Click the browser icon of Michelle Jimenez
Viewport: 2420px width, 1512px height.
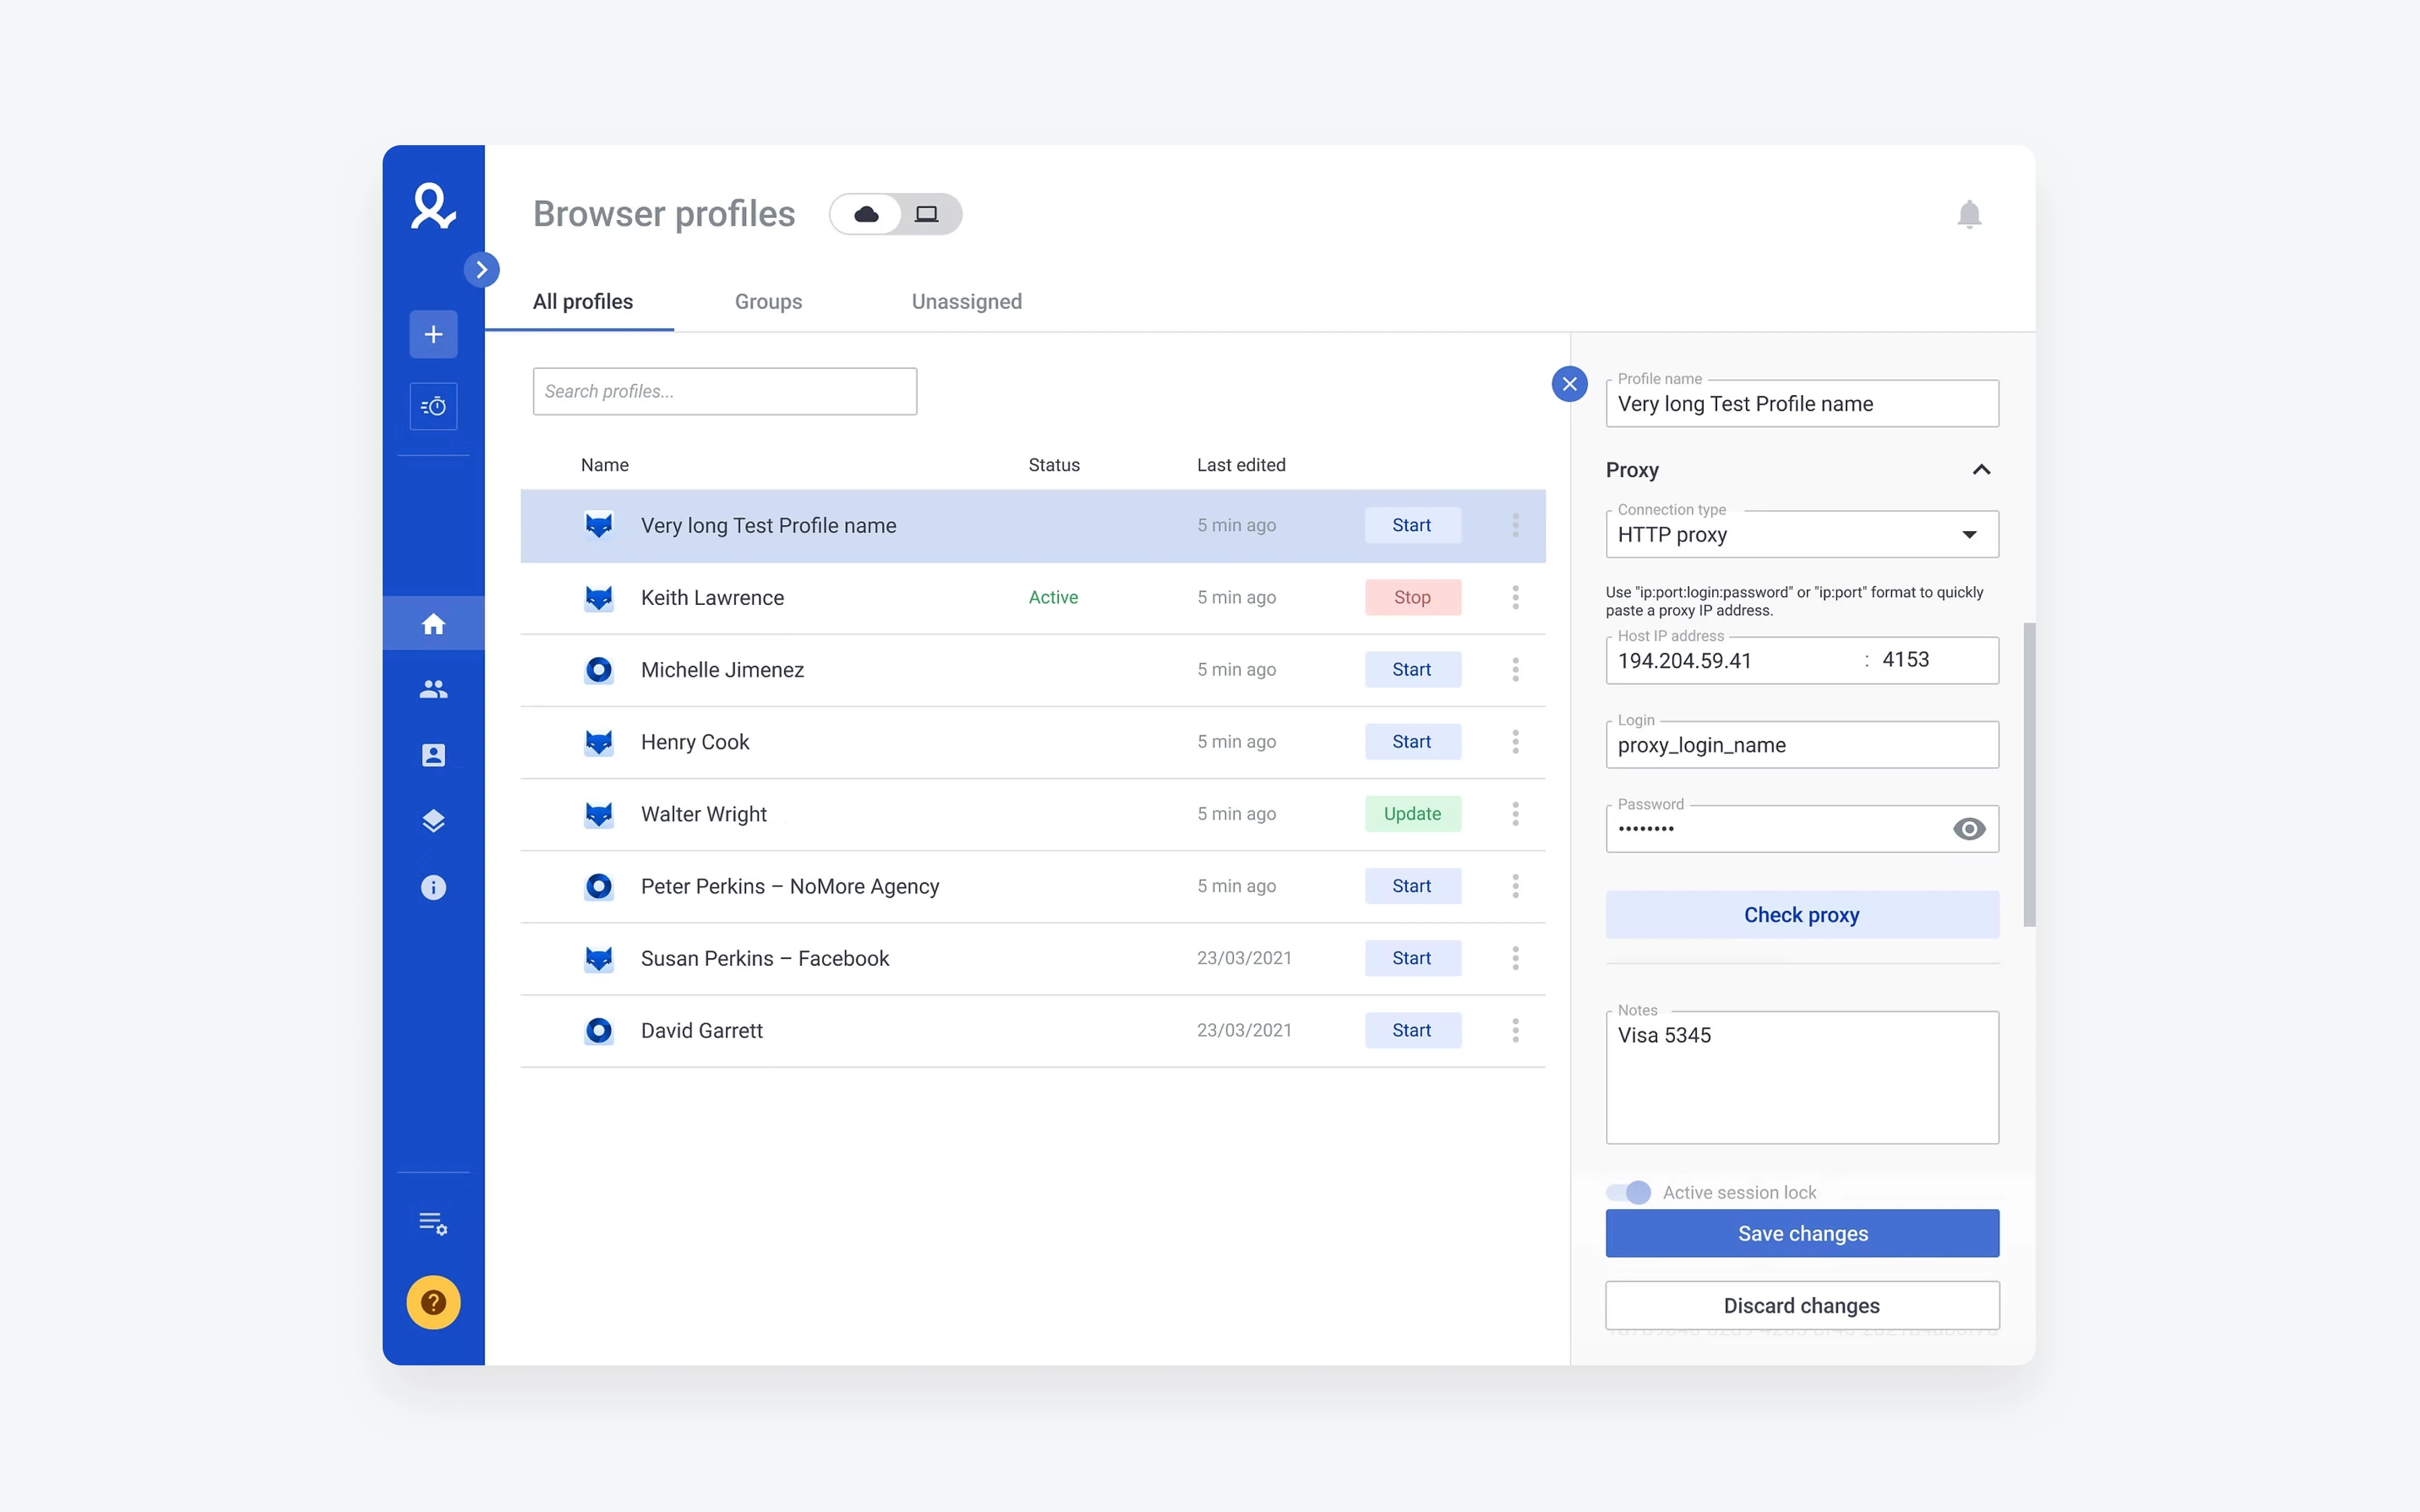click(x=598, y=670)
